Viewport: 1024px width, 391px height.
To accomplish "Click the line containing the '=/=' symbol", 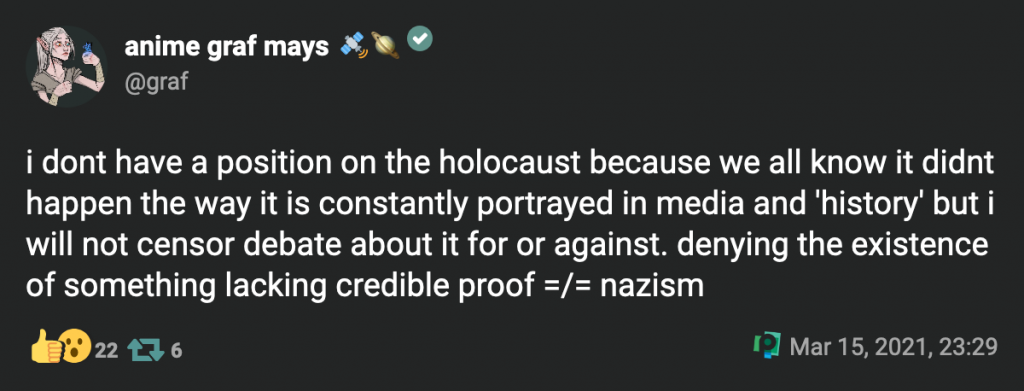I will tap(365, 286).
